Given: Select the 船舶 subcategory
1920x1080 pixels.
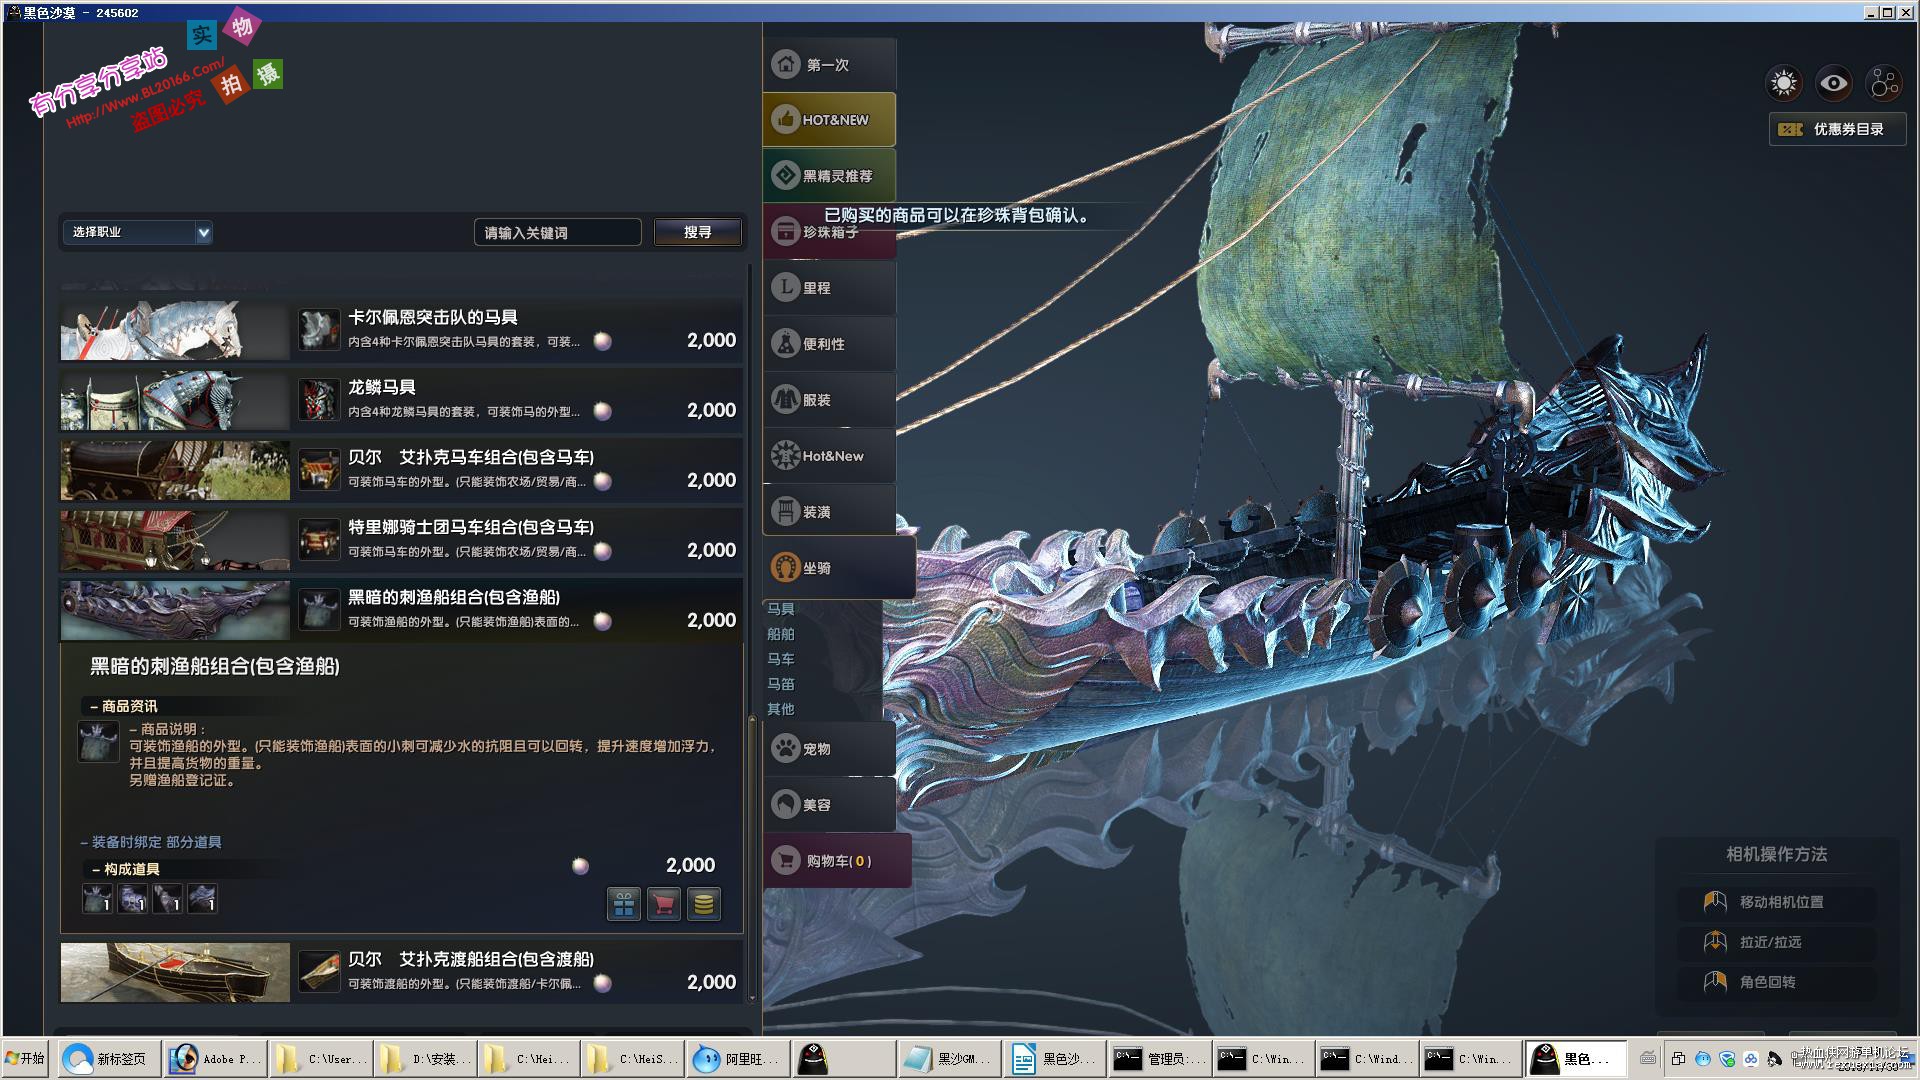Looking at the screenshot, I should point(781,634).
